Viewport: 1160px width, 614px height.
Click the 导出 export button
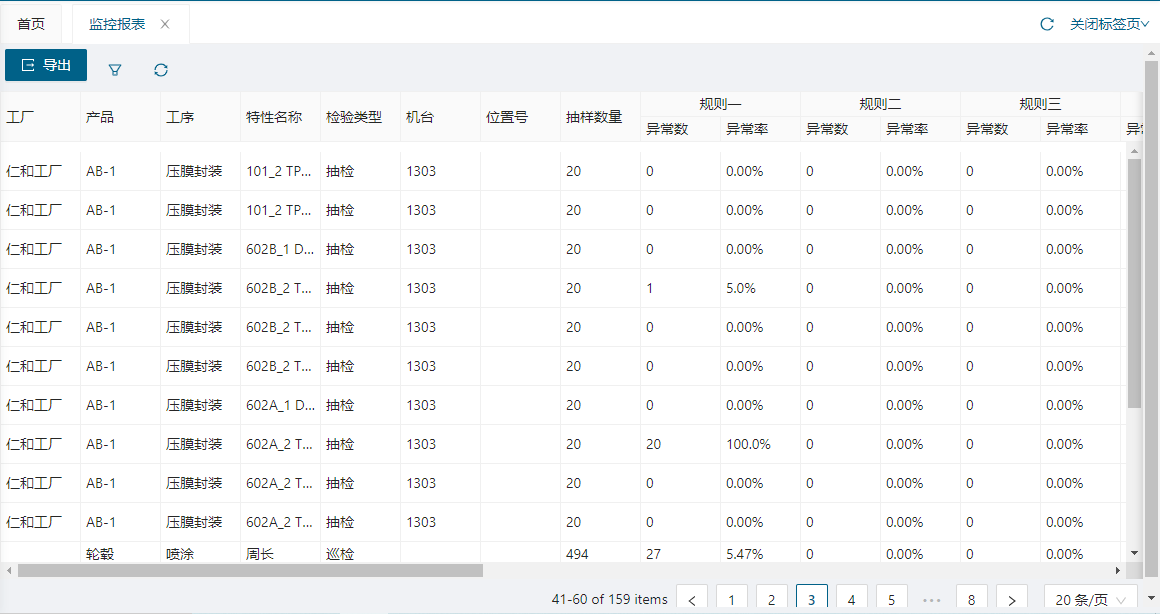[46, 65]
